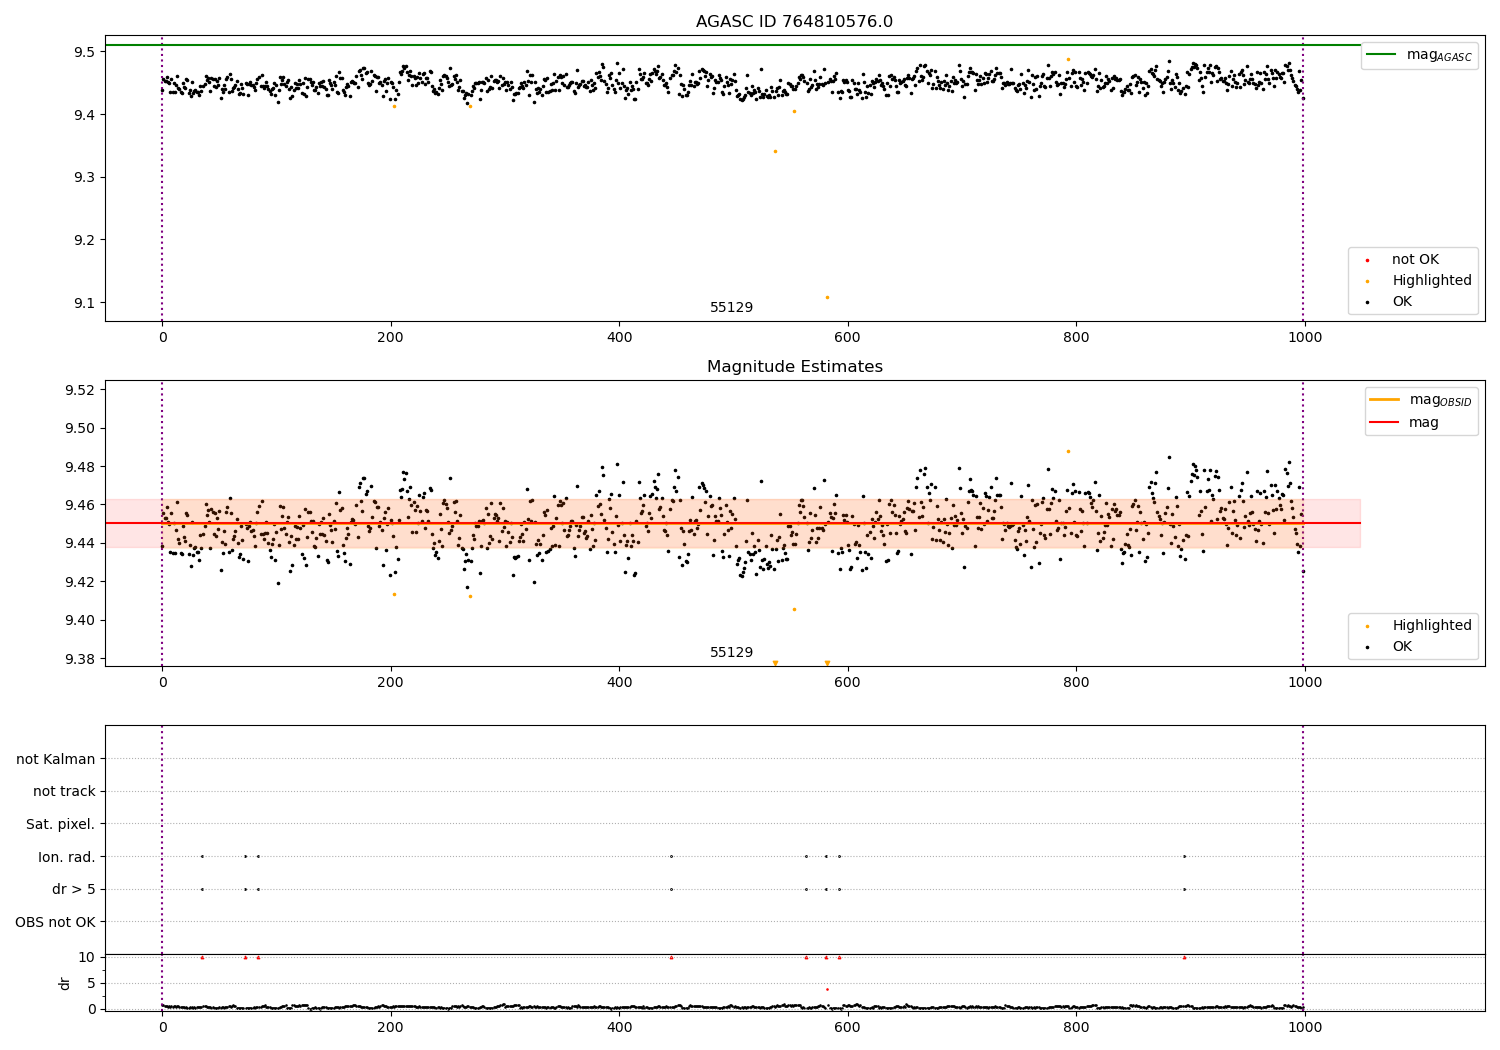Click the green mag AGASC legend line sample
Image resolution: width=1500 pixels, height=1050 pixels.
[1381, 54]
